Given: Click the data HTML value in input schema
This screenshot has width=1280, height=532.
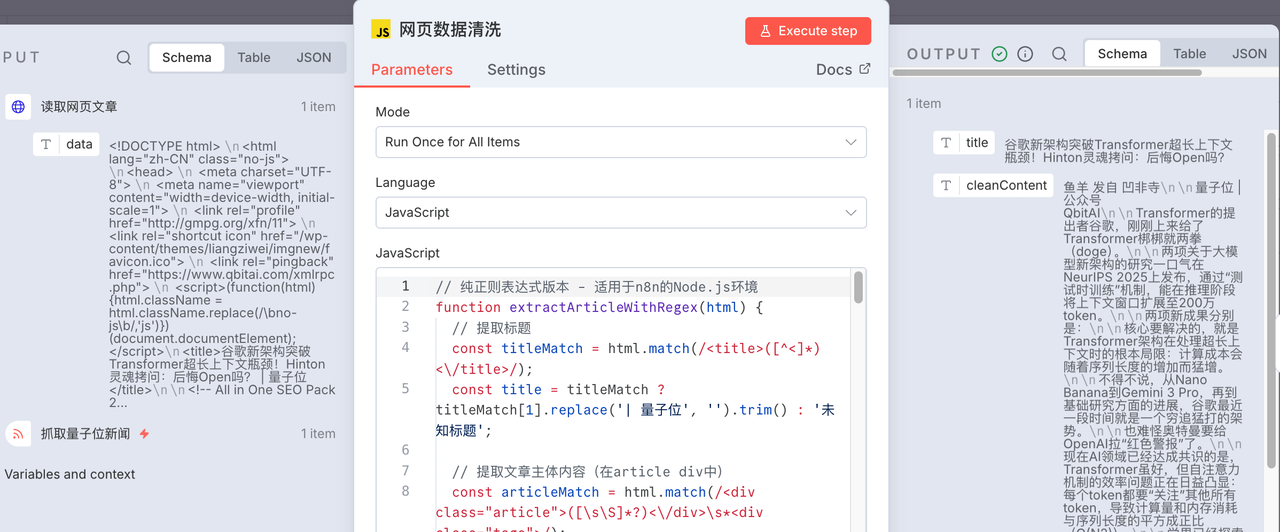Looking at the screenshot, I should pos(221,274).
